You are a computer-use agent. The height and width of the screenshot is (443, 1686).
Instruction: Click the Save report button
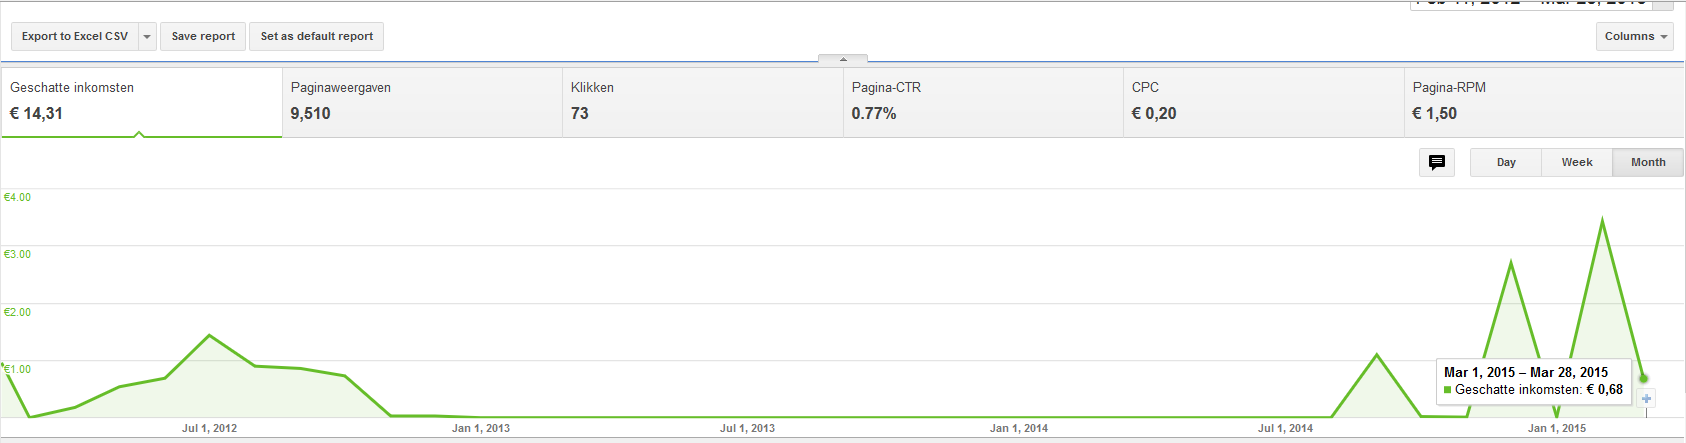tap(203, 37)
